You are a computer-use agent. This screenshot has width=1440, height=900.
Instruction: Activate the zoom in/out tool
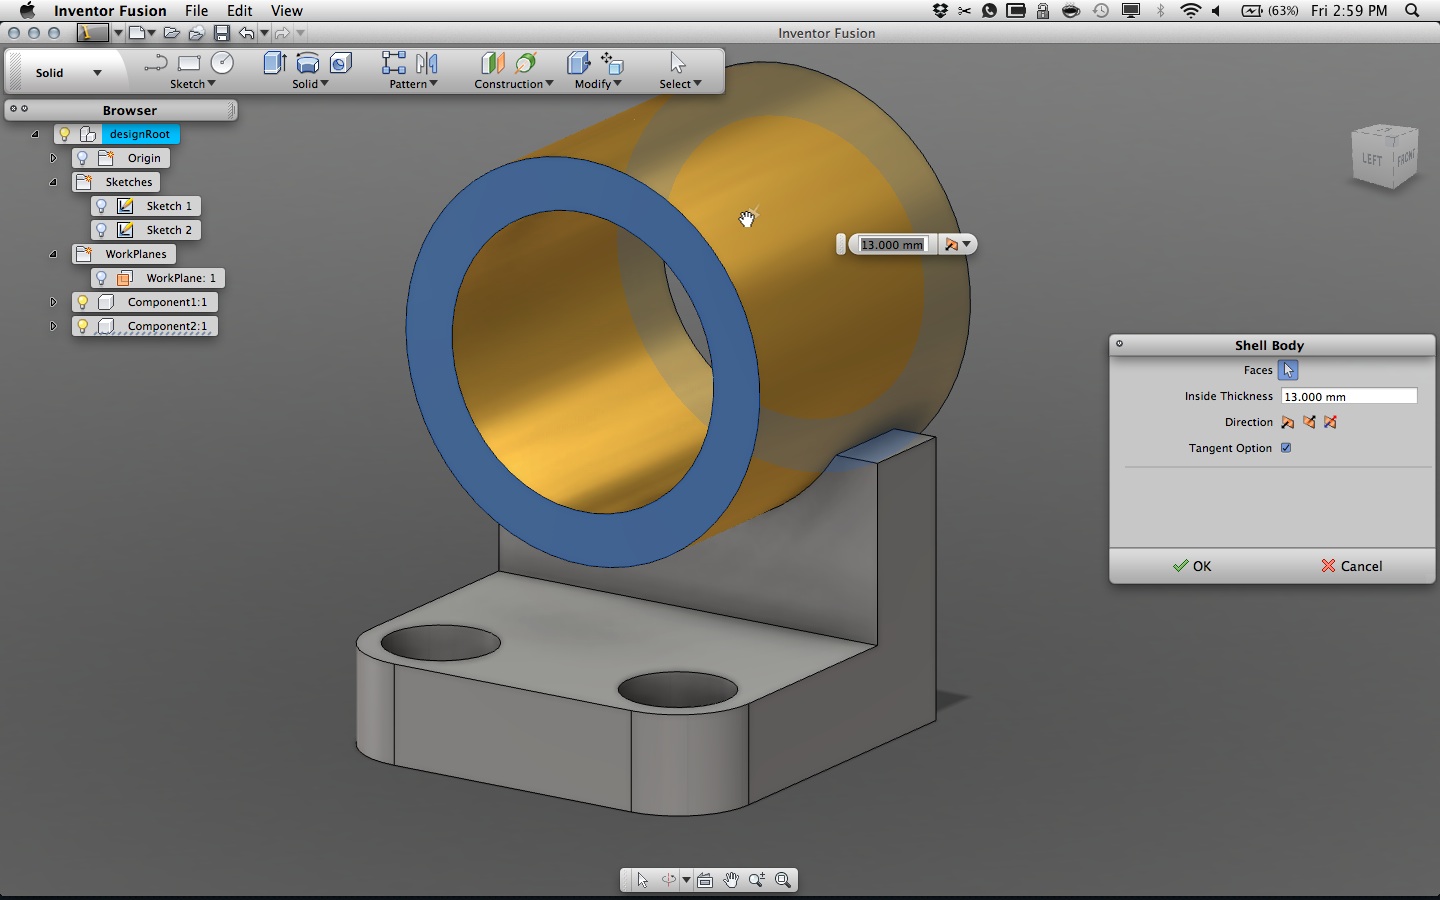point(757,880)
